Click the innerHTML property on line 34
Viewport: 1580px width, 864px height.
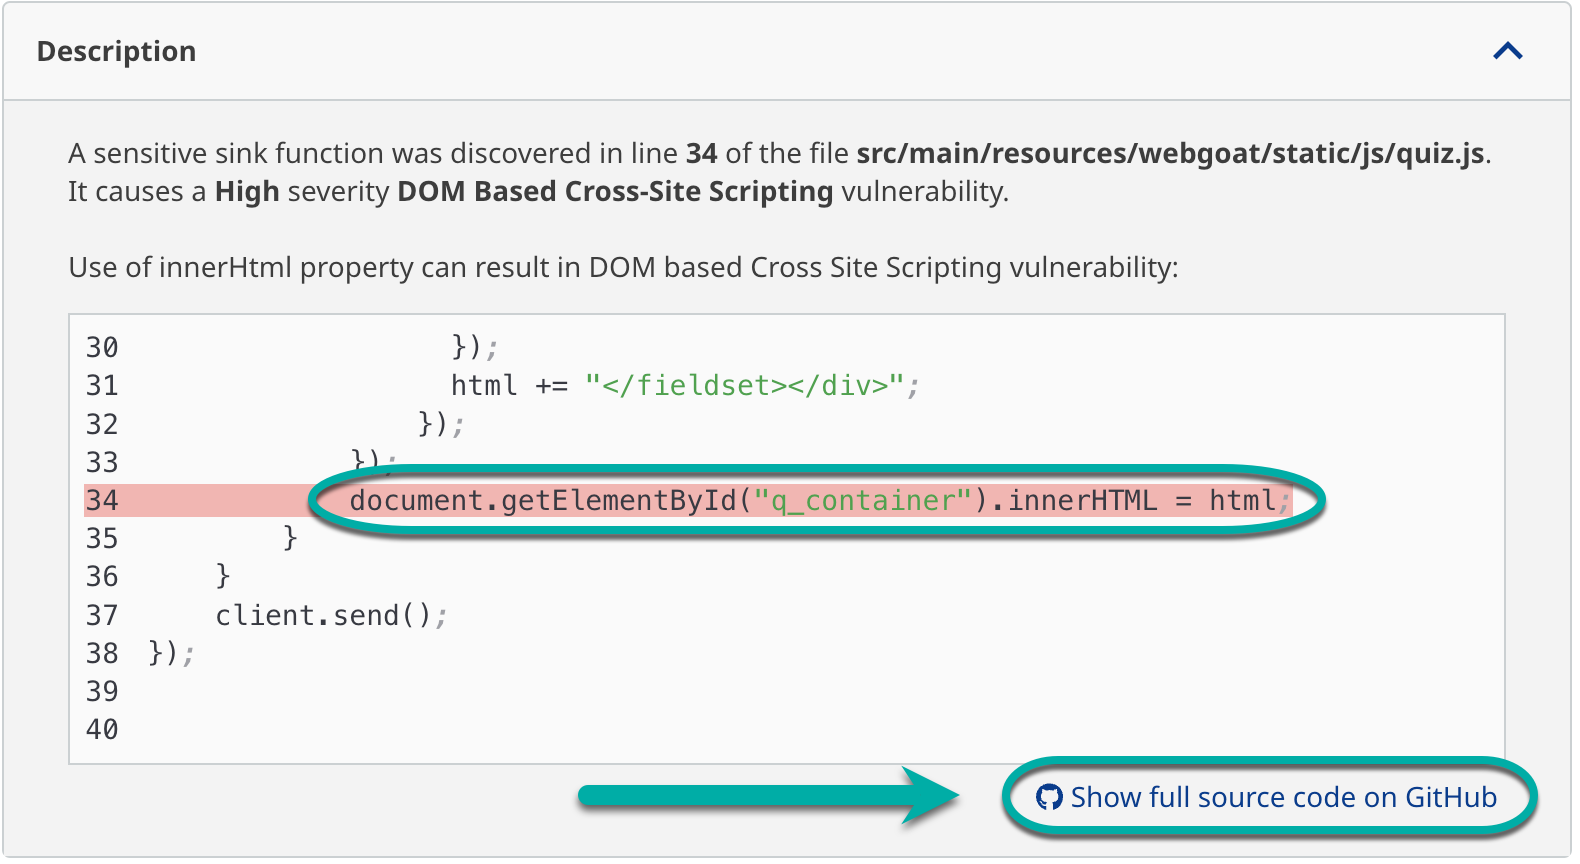(x=1081, y=500)
